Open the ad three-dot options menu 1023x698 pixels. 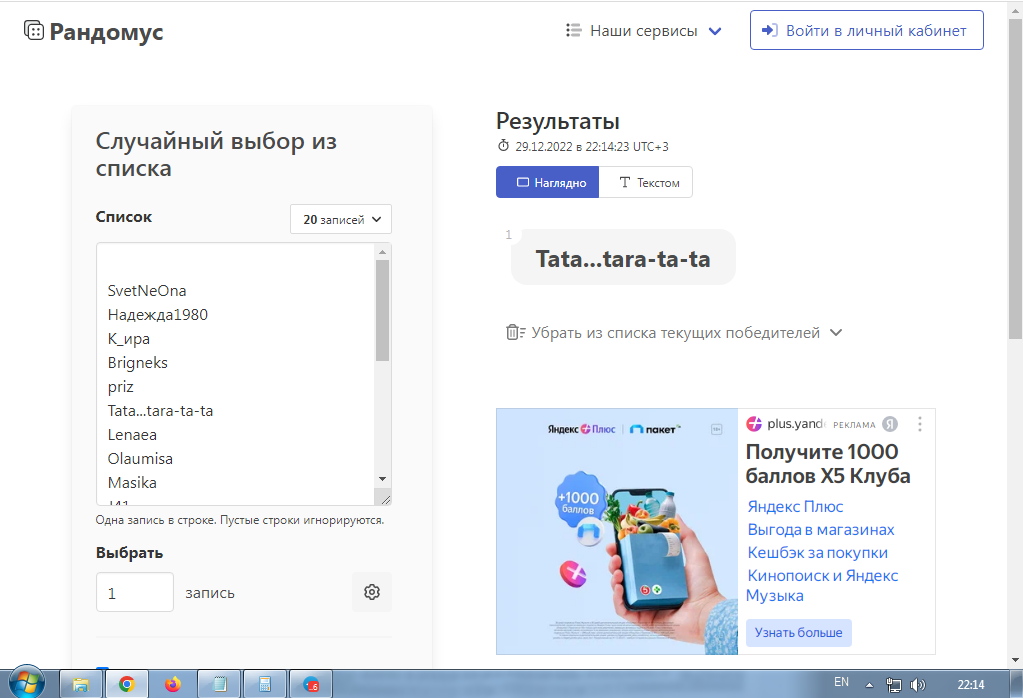pos(920,424)
